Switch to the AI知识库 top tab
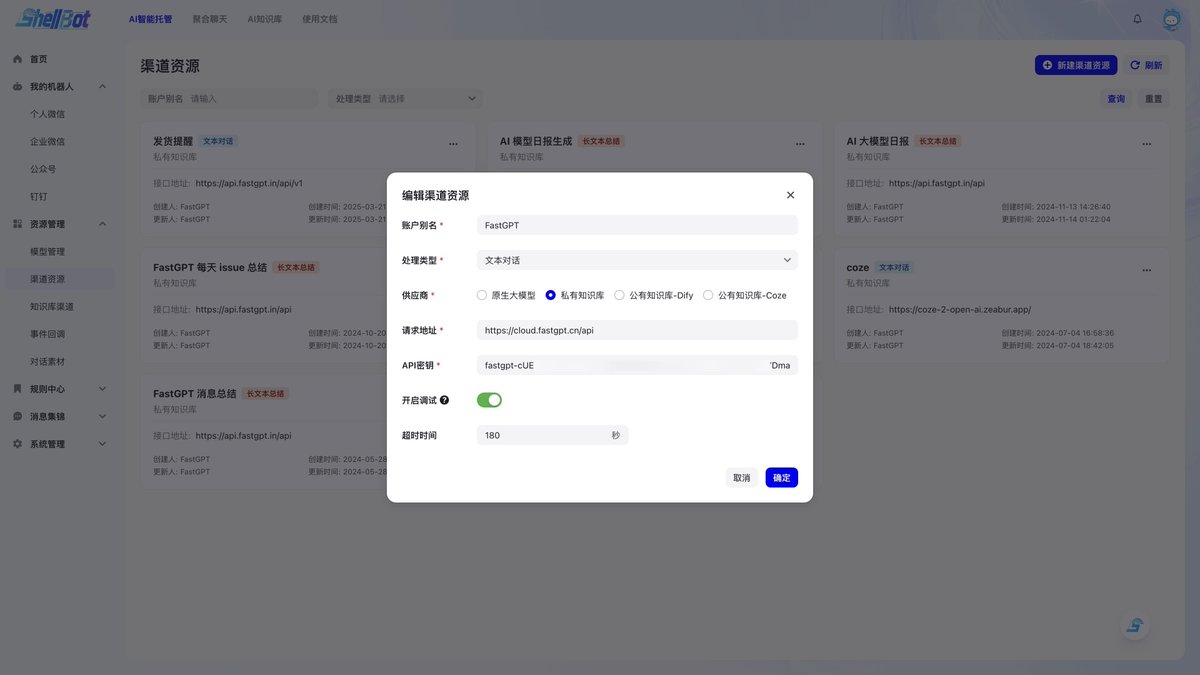The image size is (1200, 675). coord(265,19)
